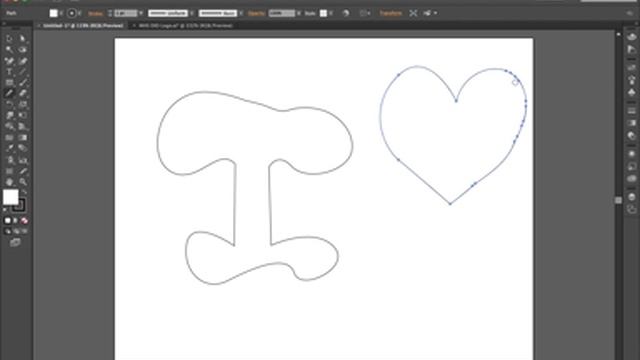Reset default fill and stroke
The width and height of the screenshot is (640, 360).
coord(5,210)
